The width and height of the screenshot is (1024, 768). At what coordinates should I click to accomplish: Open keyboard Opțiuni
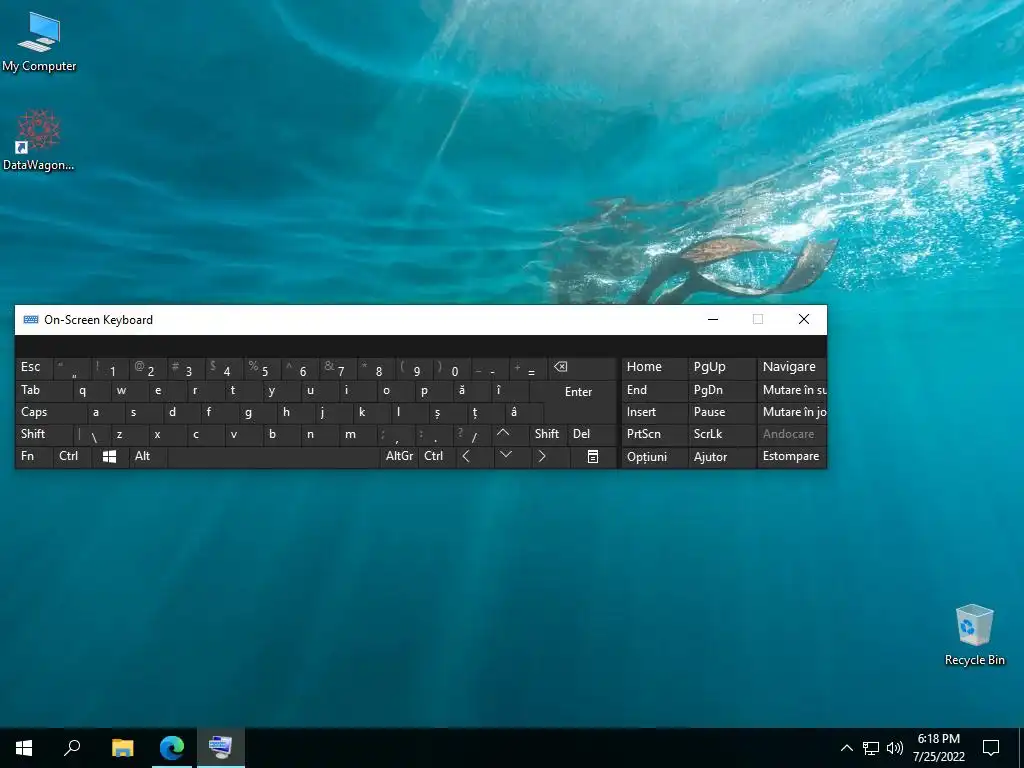click(654, 456)
